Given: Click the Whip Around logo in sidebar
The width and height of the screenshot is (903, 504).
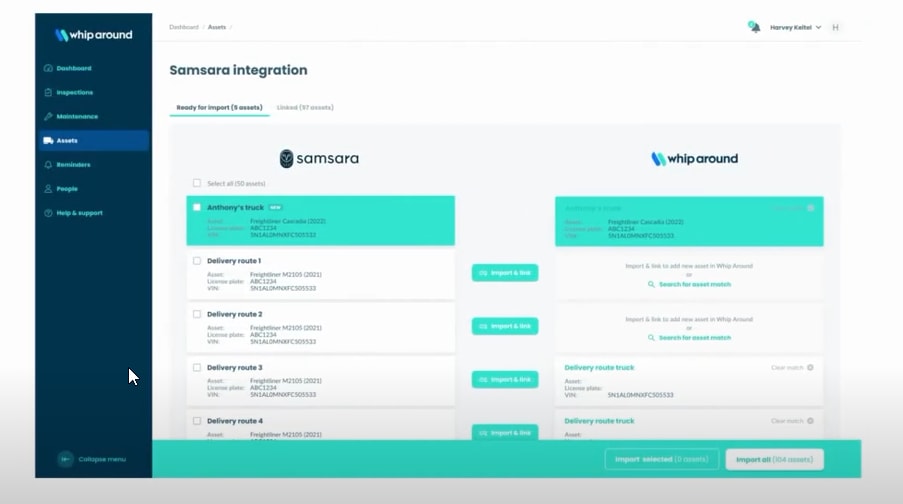Looking at the screenshot, I should (93, 35).
